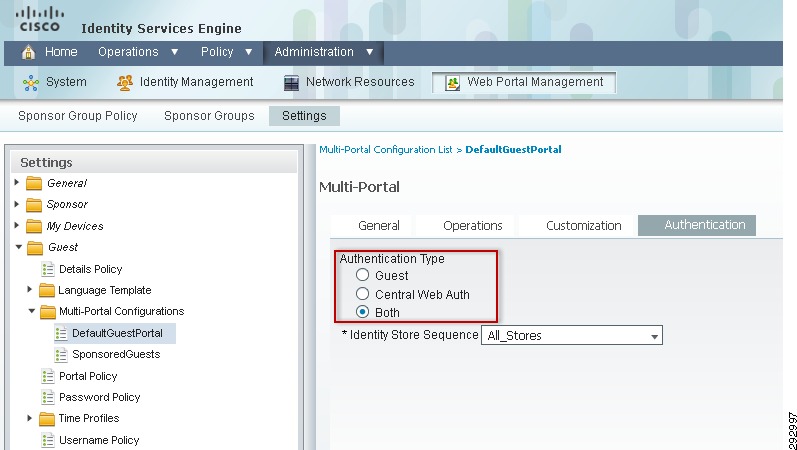Click the My Devices tree label

coord(75,226)
